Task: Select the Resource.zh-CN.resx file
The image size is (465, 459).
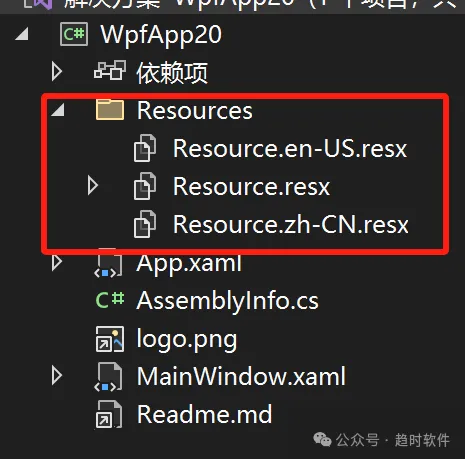Action: (x=290, y=224)
